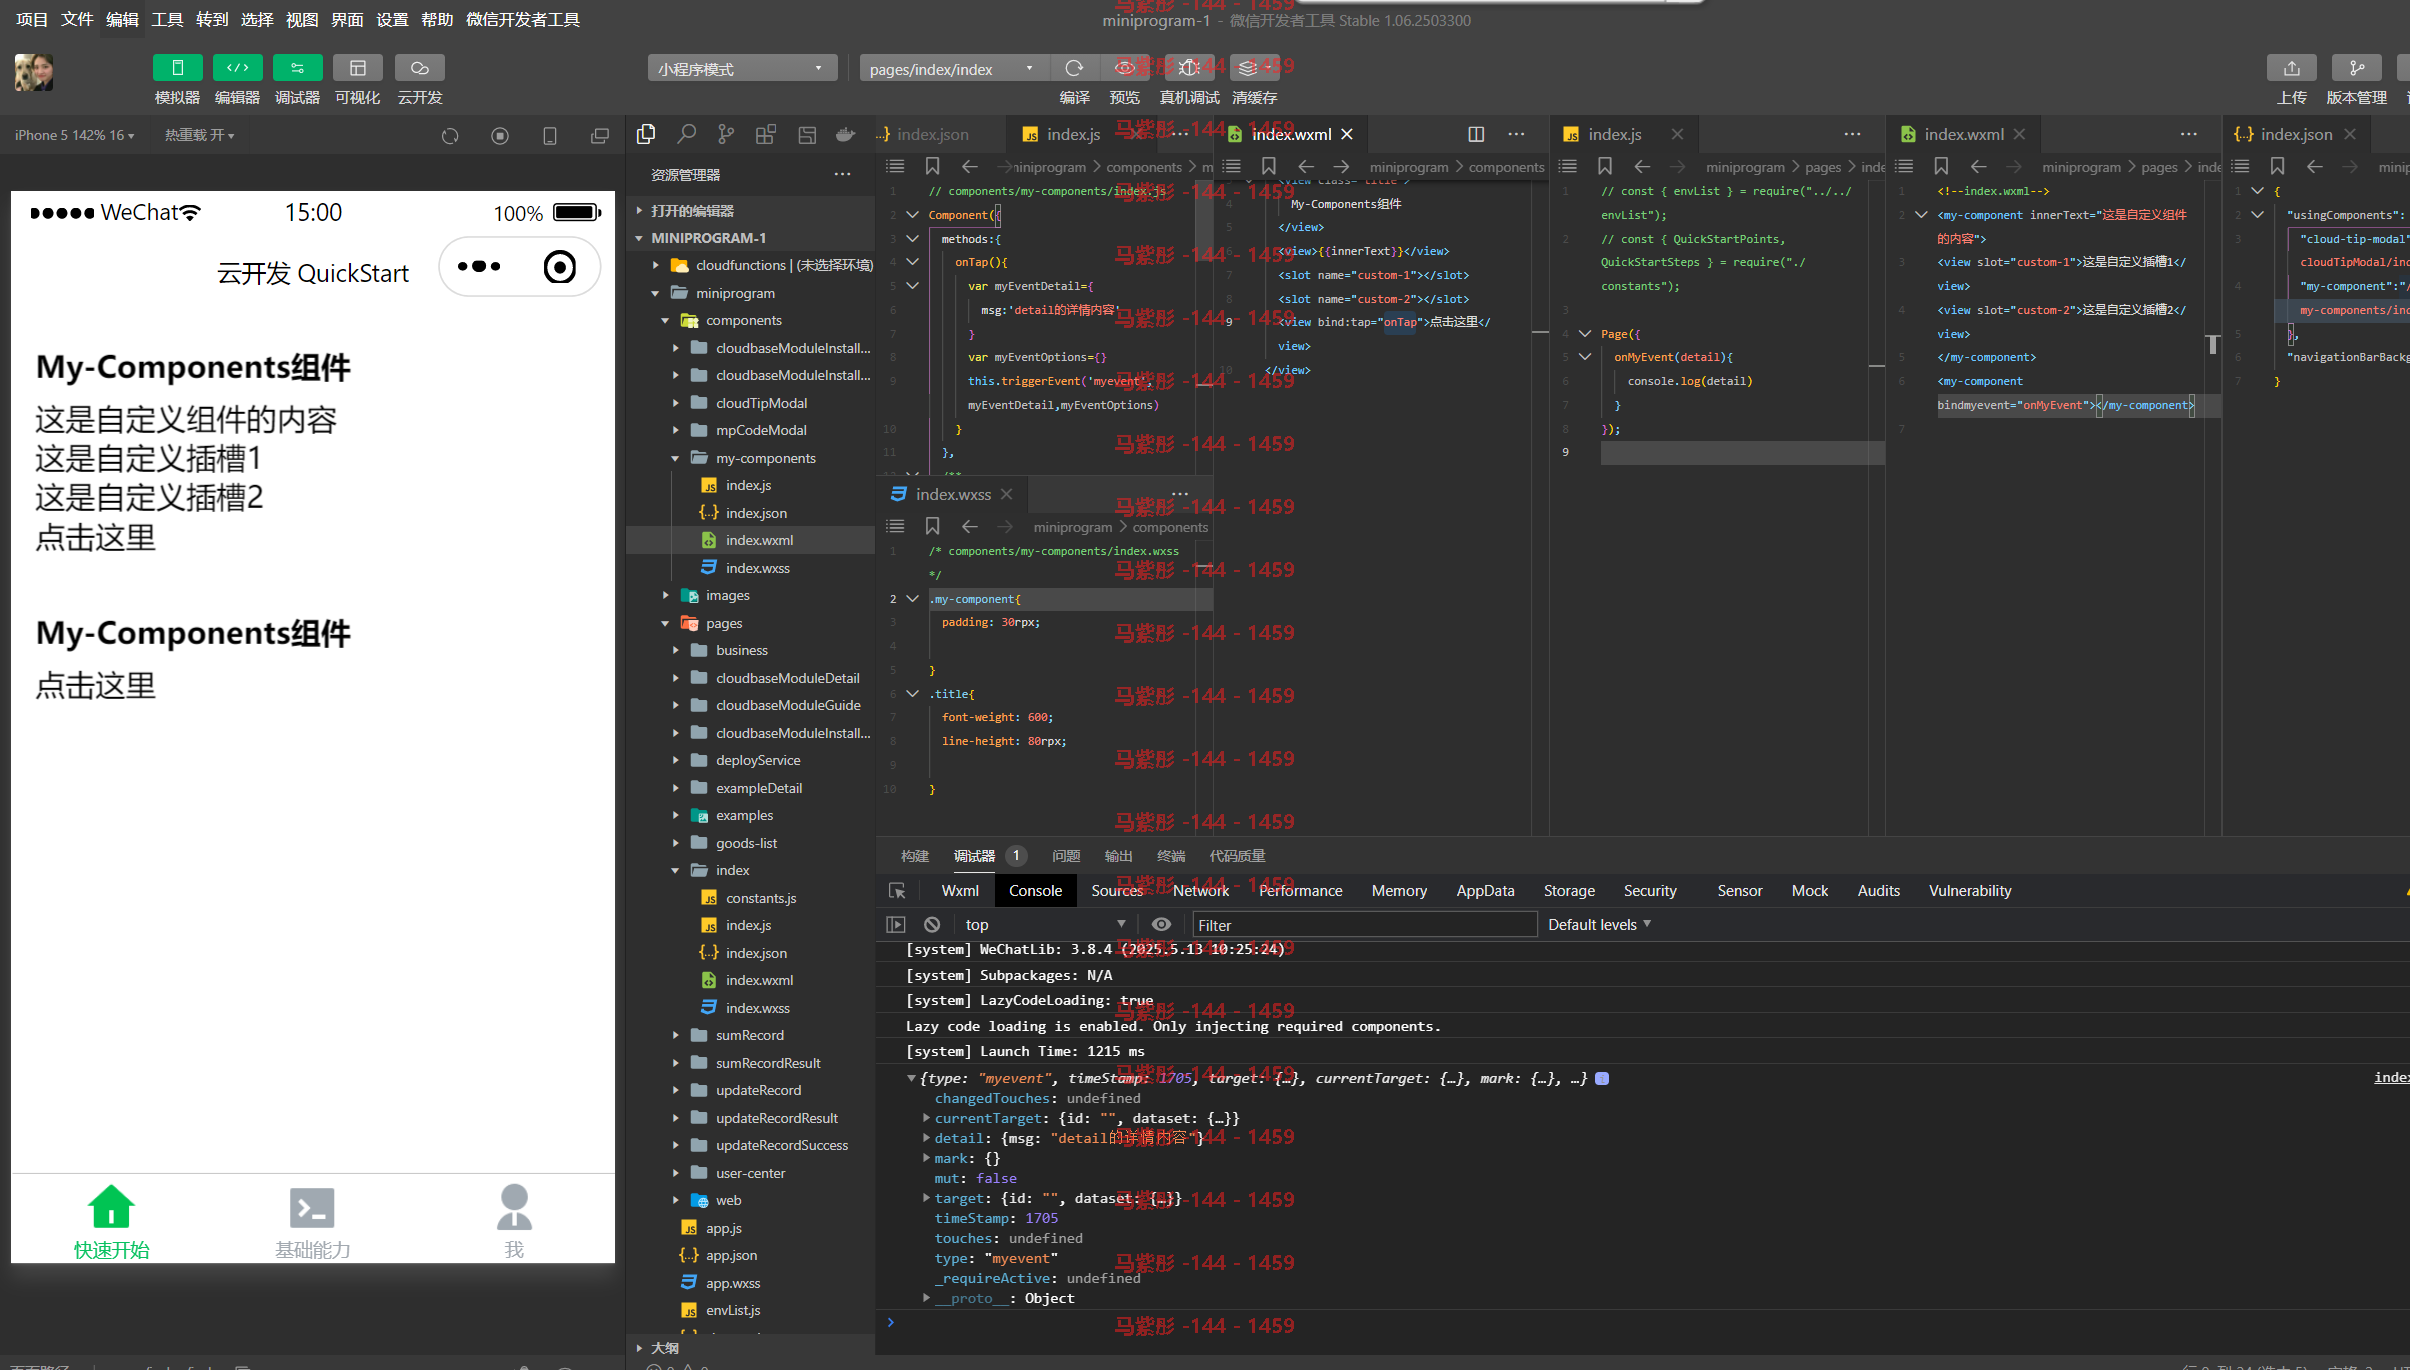Open the file explorer copy icon in sidebar

(646, 134)
